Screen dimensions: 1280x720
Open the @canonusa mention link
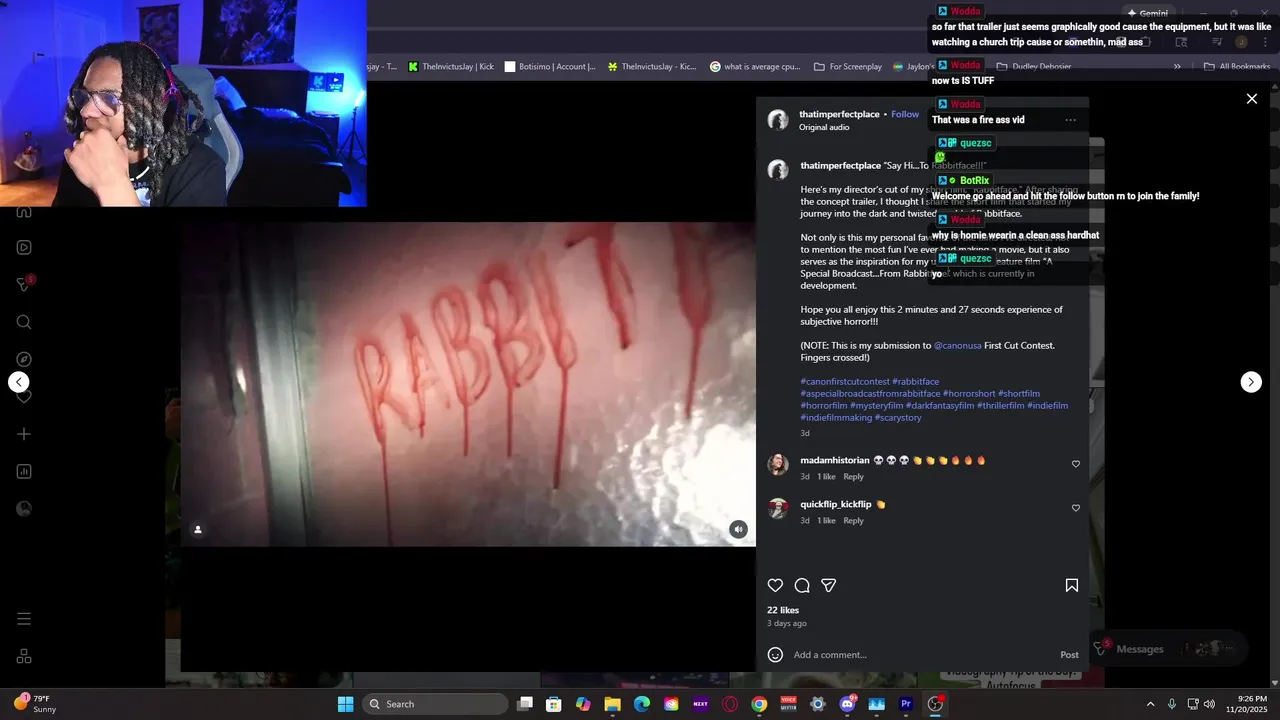tap(957, 345)
